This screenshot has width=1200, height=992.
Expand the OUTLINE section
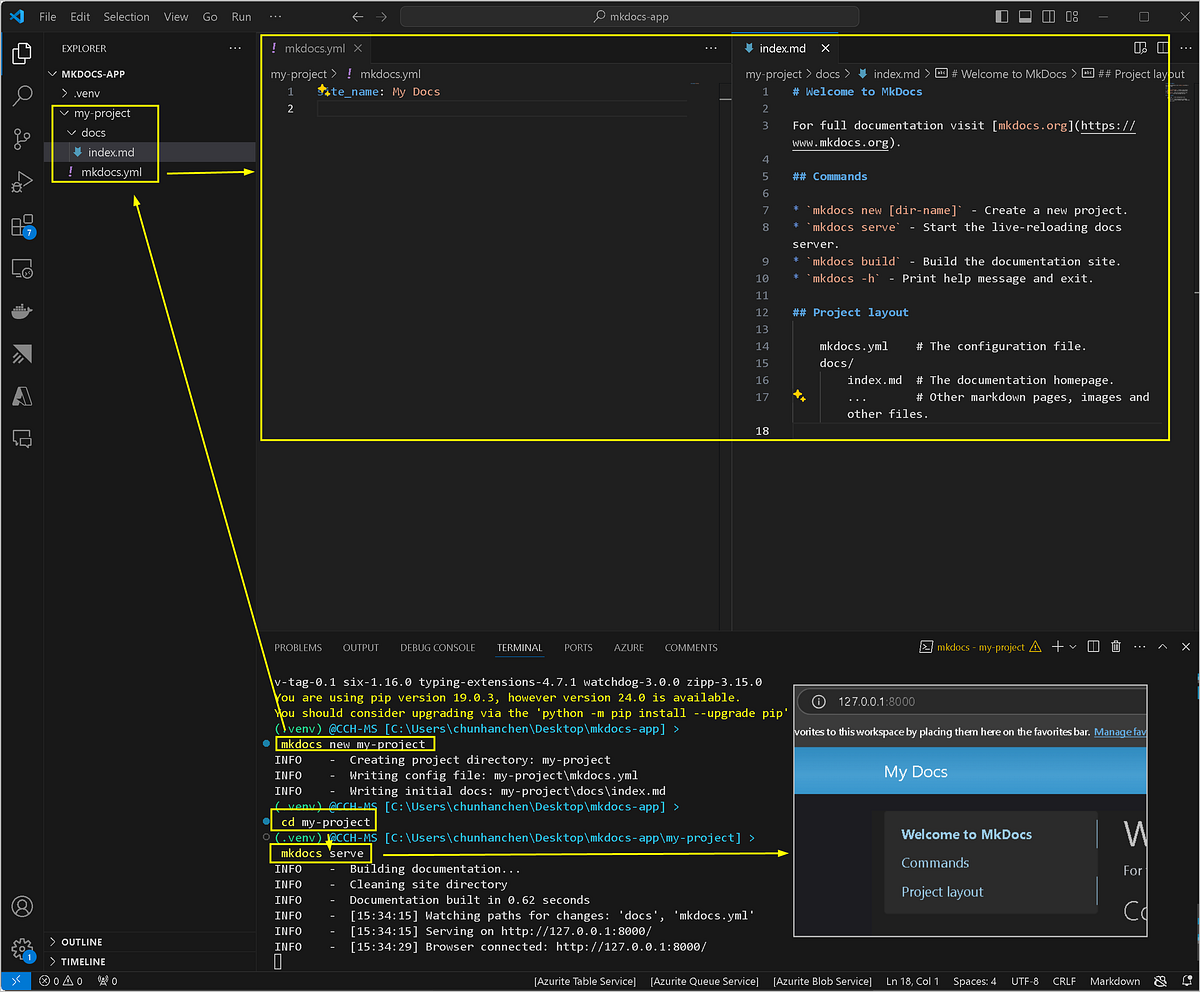click(x=82, y=942)
